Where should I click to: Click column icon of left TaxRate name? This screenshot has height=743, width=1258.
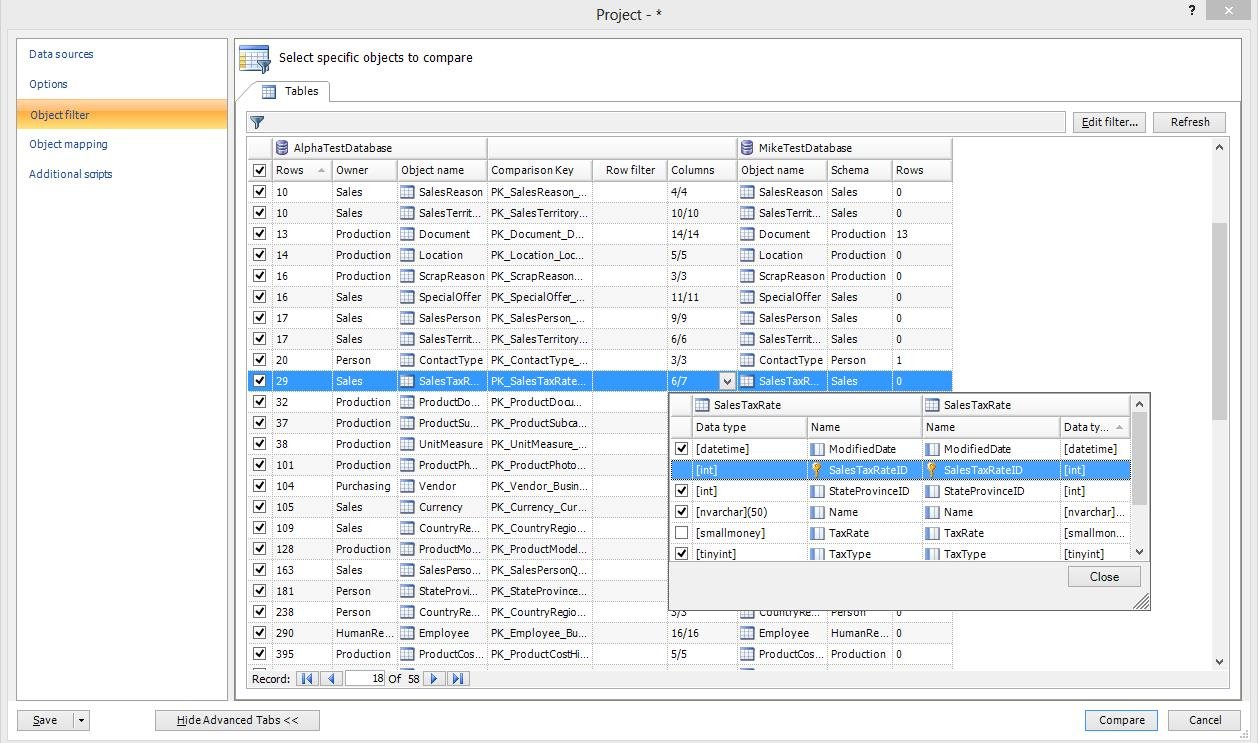pyautogui.click(x=816, y=533)
